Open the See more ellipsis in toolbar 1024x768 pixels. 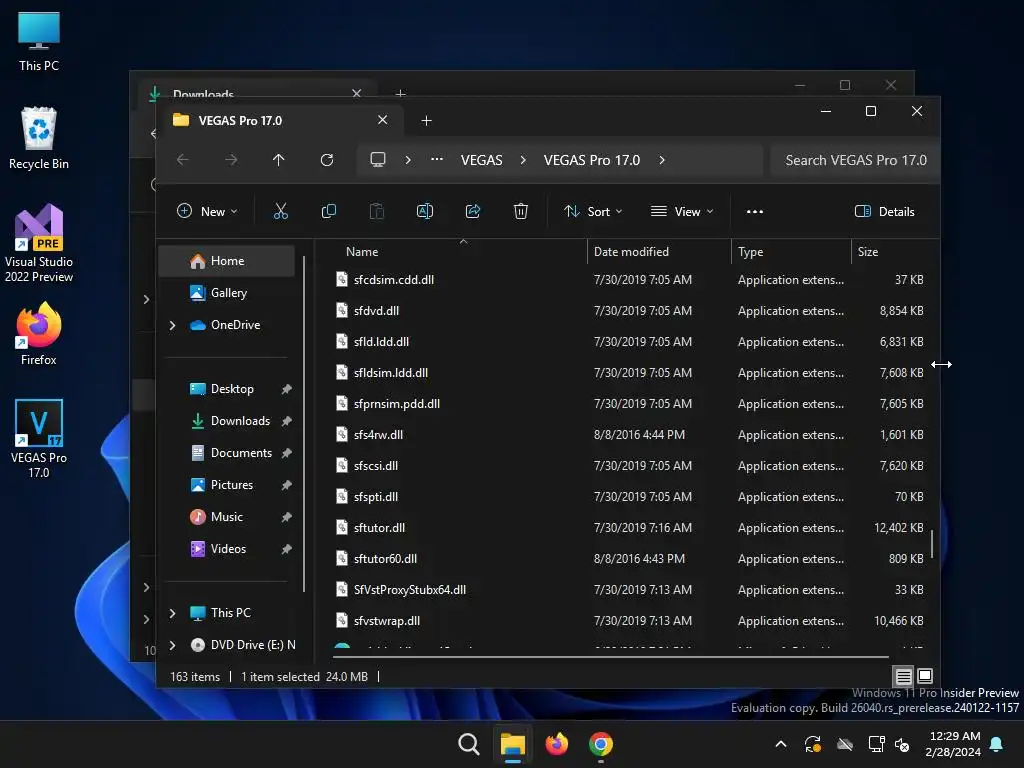tap(755, 212)
